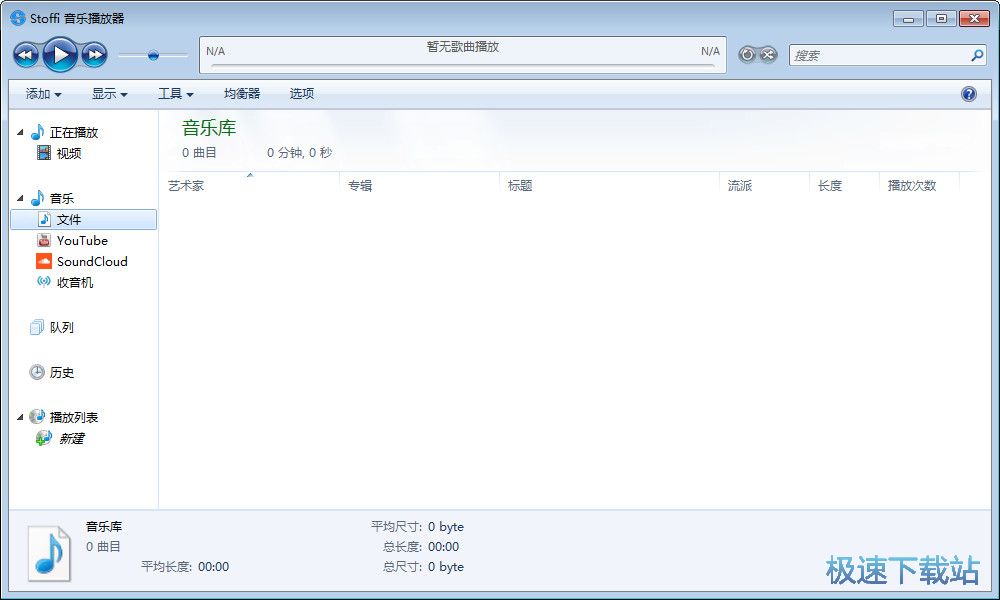Open the 添加 dropdown menu
The height and width of the screenshot is (600, 1000).
pyautogui.click(x=43, y=93)
